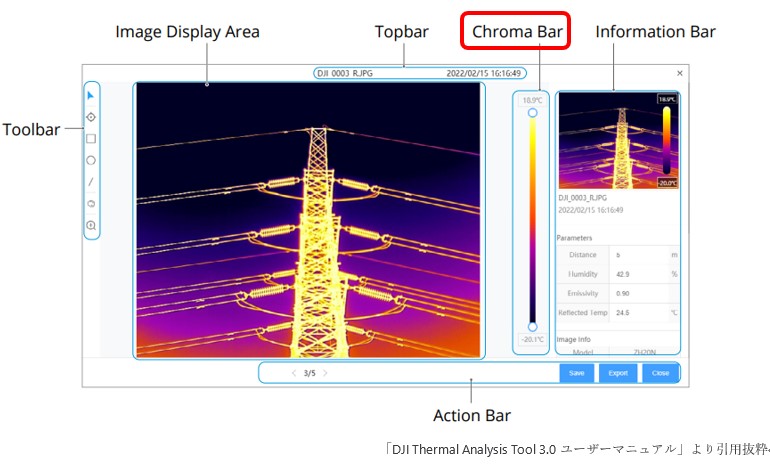The width and height of the screenshot is (770, 476).
Task: Select the polygon measurement tool
Action: click(91, 203)
